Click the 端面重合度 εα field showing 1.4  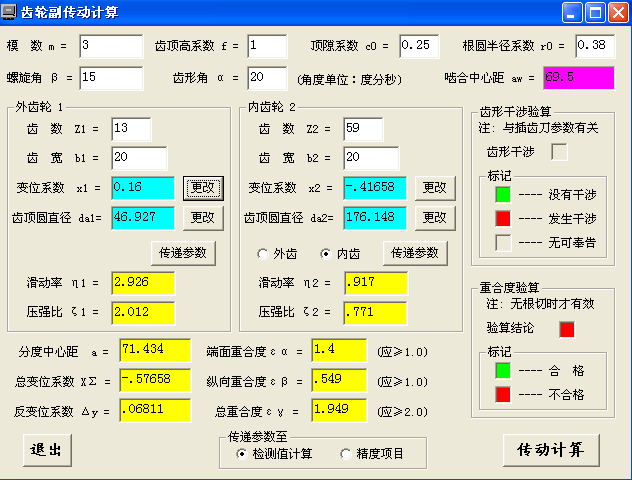click(x=339, y=350)
